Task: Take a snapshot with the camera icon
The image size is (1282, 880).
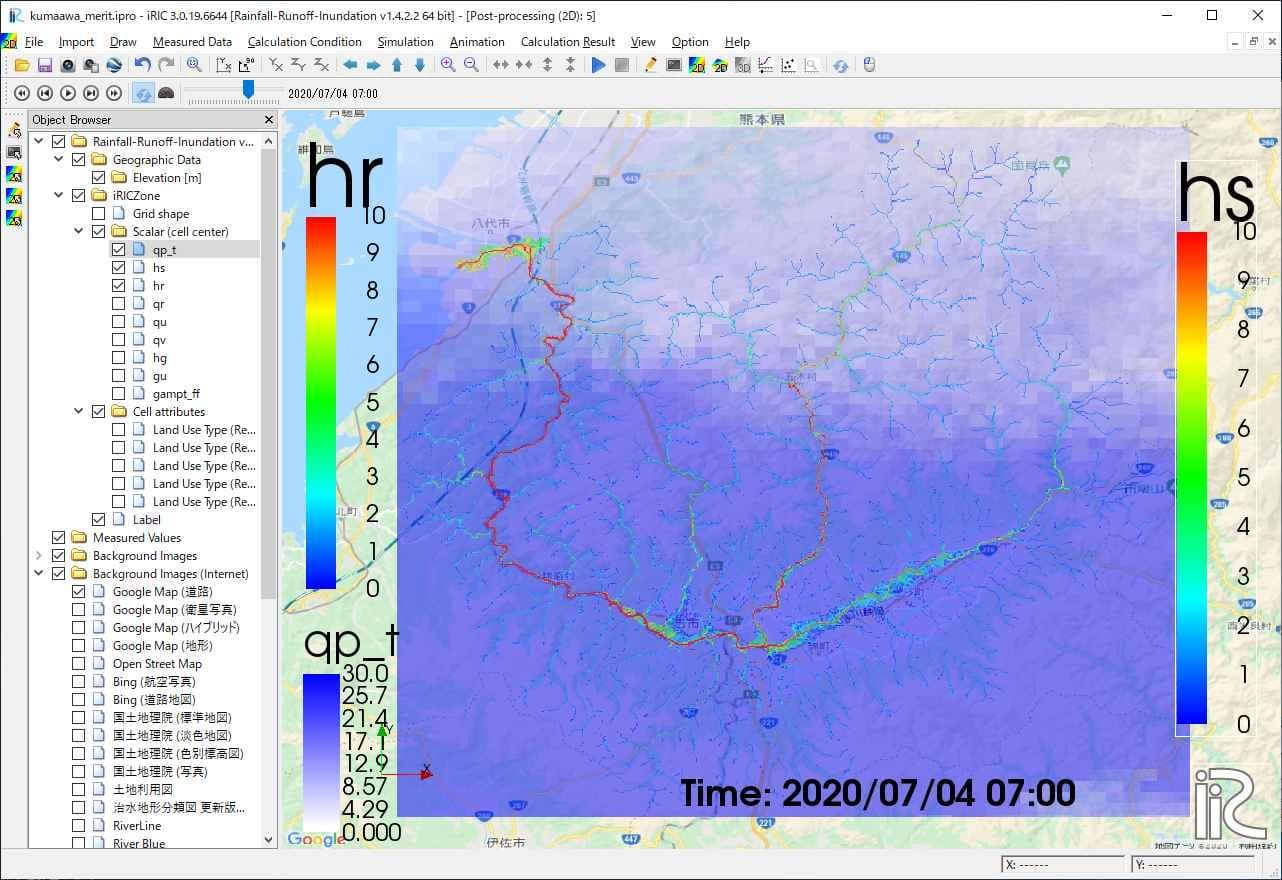Action: [67, 65]
